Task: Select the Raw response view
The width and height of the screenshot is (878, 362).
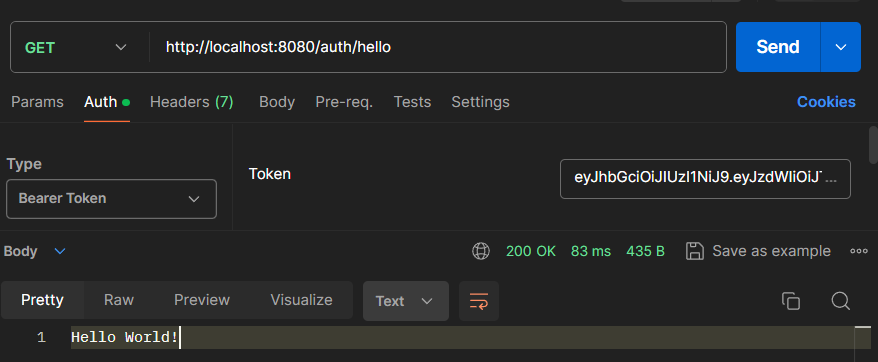Action: coord(119,300)
